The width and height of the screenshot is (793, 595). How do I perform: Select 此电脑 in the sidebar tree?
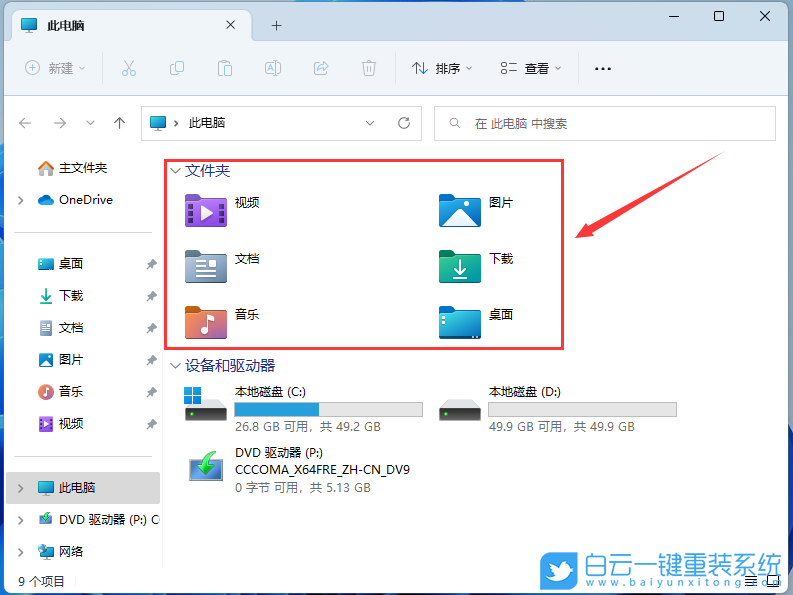83,488
